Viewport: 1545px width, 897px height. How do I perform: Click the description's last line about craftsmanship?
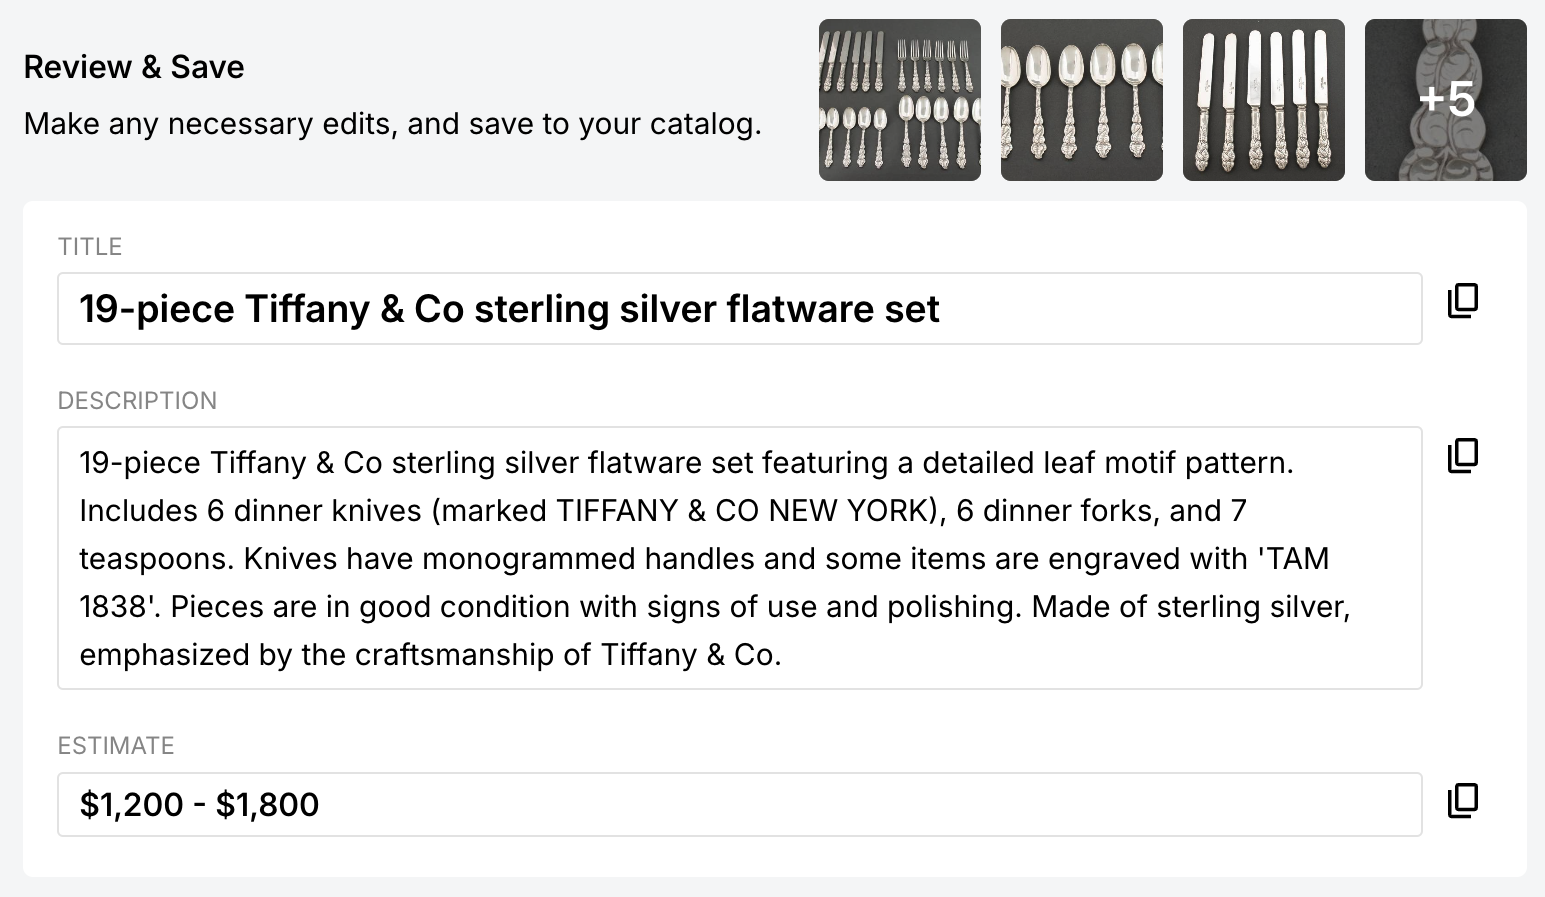coord(430,655)
